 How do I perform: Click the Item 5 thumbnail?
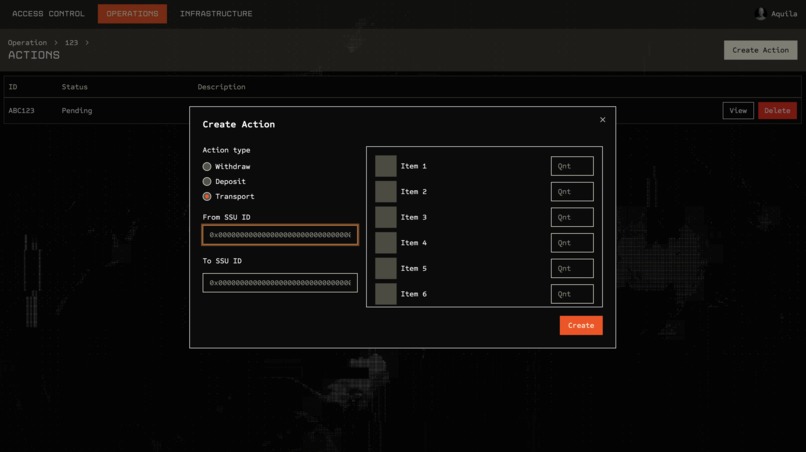[x=386, y=268]
